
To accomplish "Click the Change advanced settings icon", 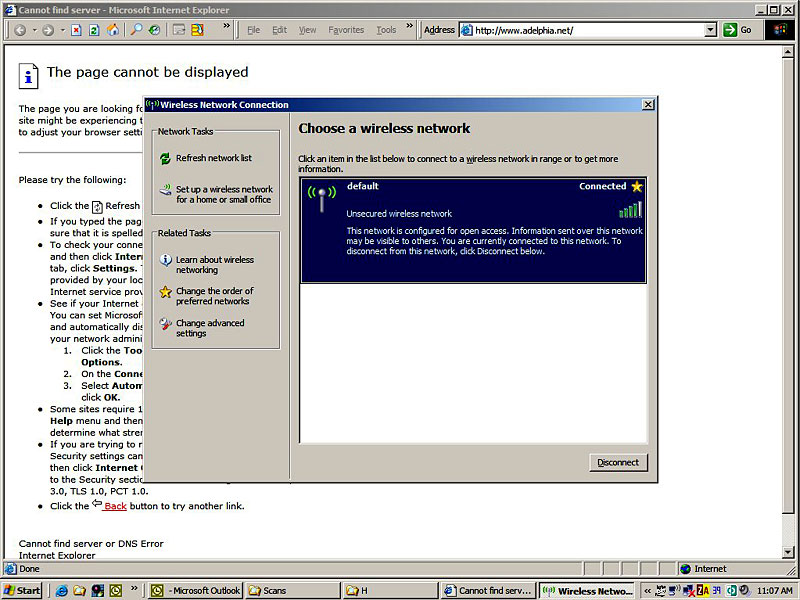I will [x=165, y=324].
